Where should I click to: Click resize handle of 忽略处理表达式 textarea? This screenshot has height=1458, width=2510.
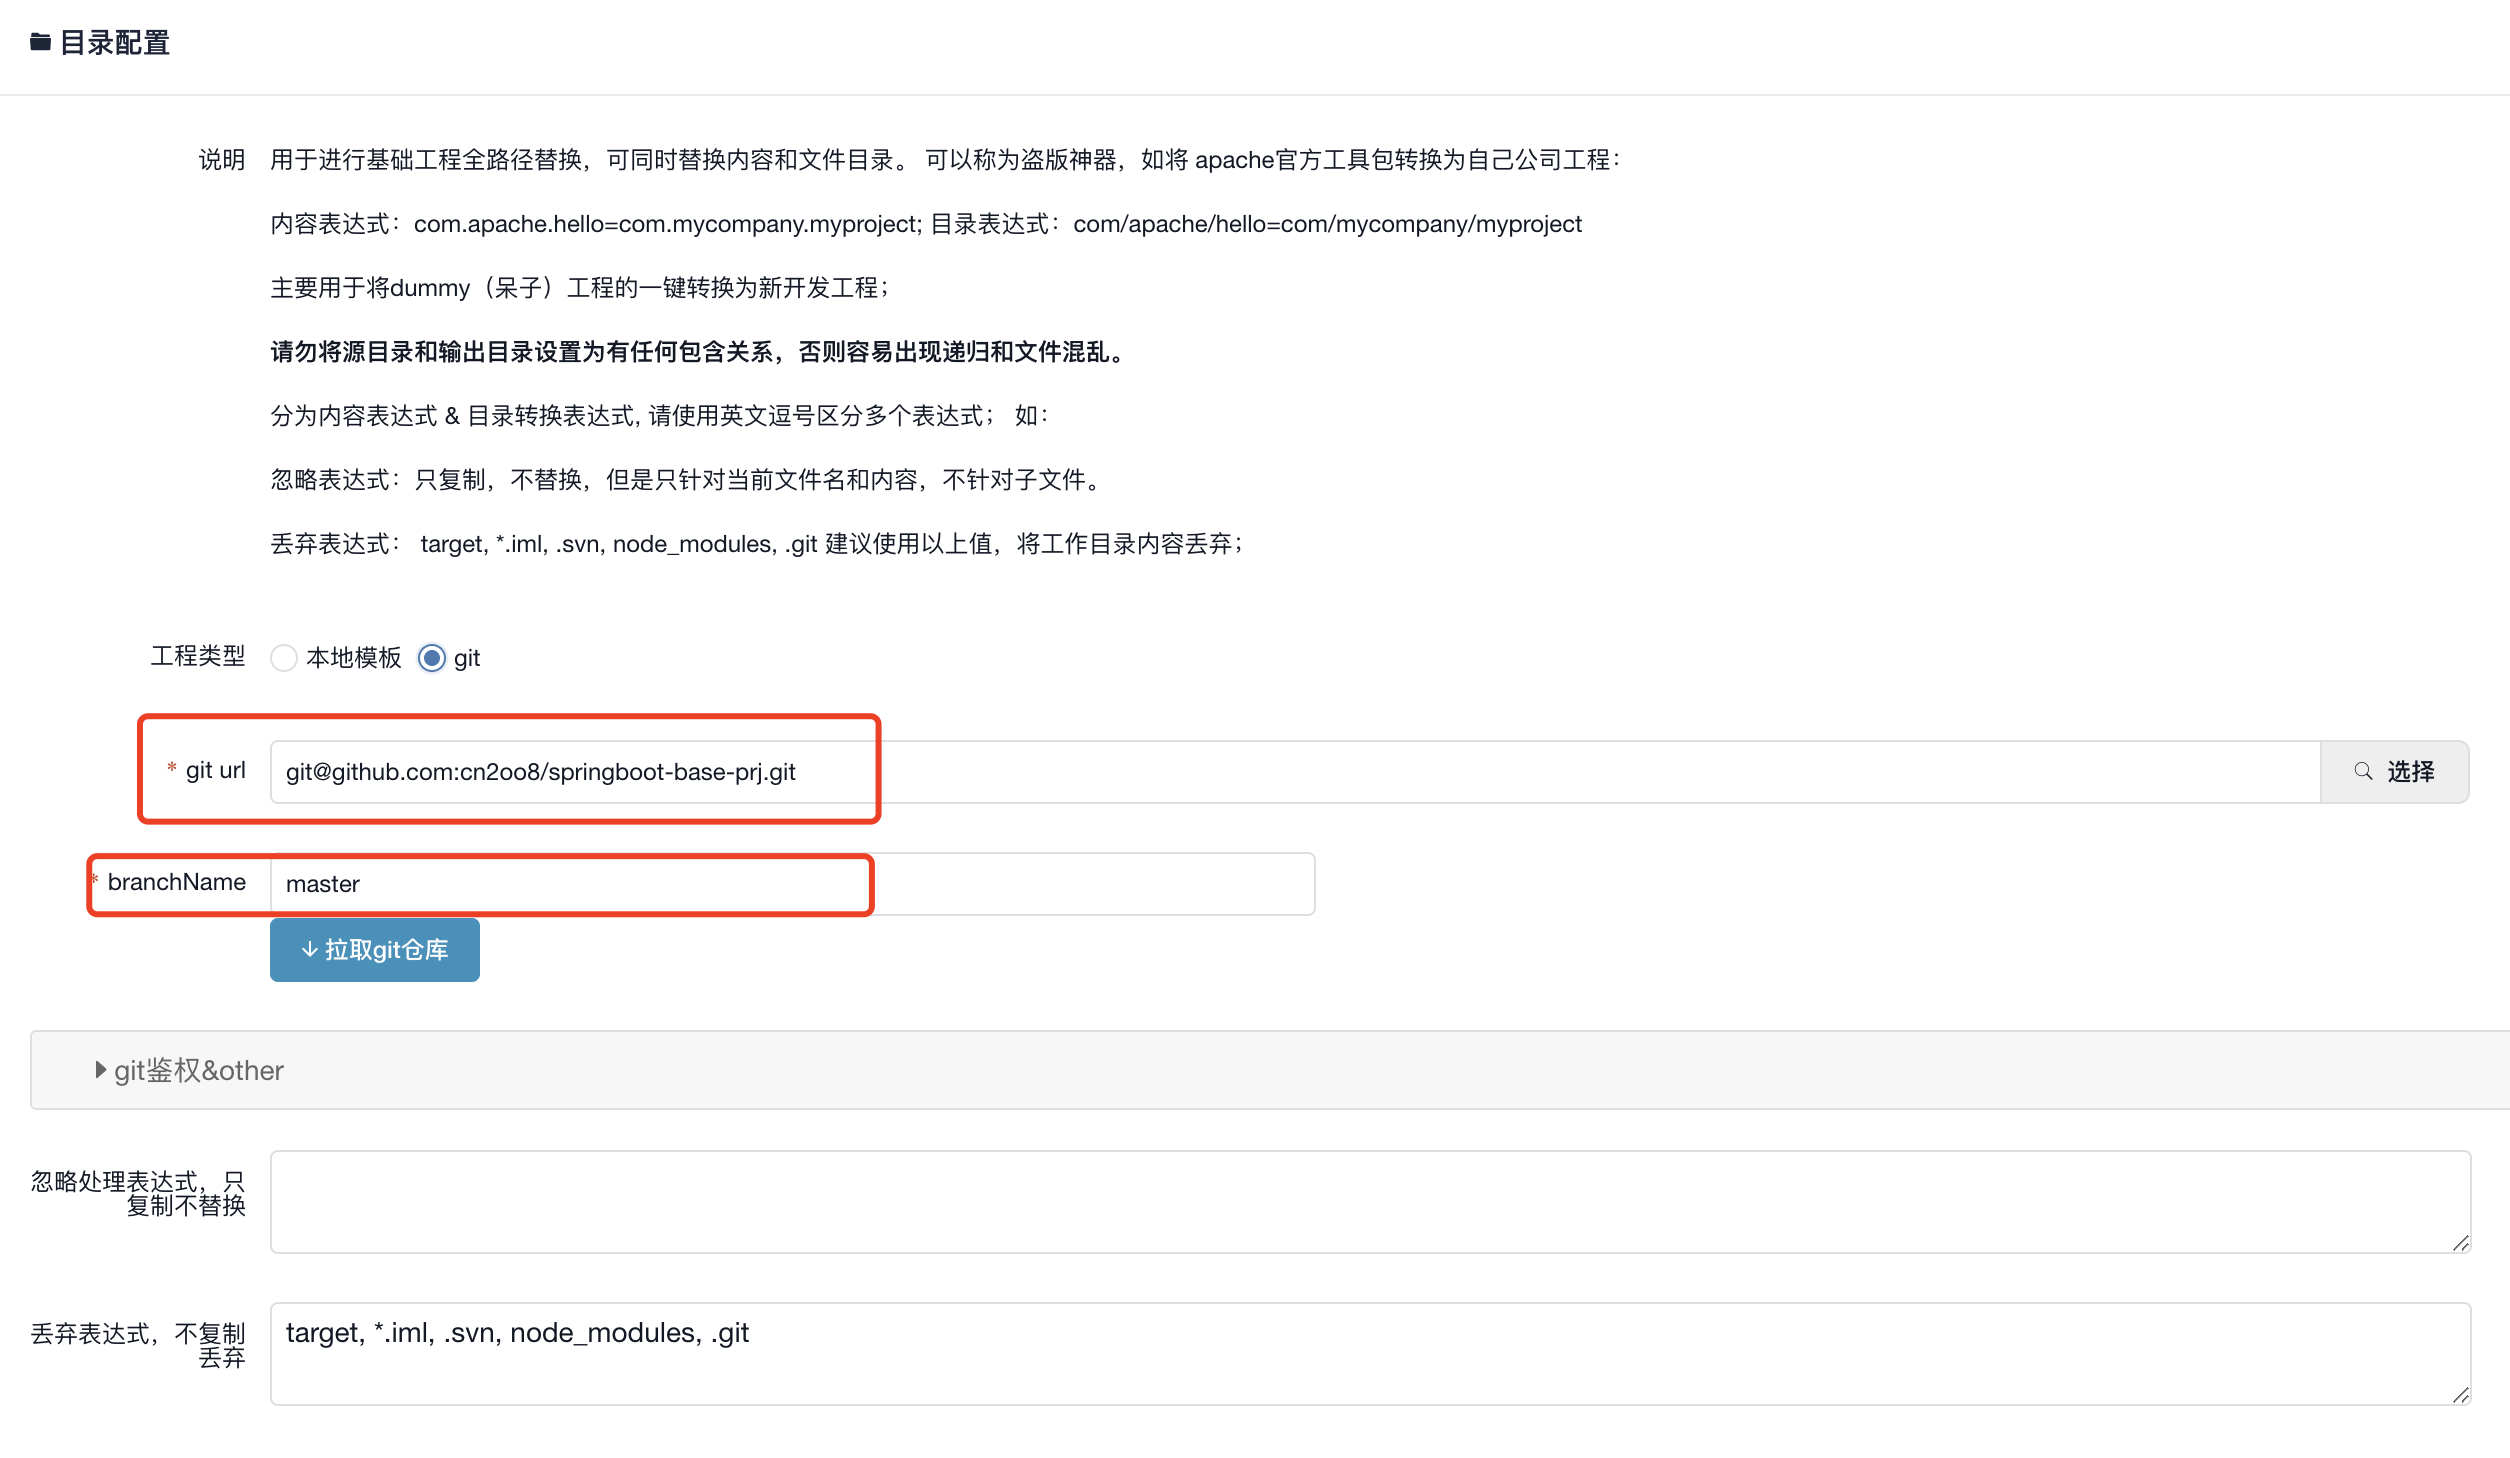pyautogui.click(x=2461, y=1243)
